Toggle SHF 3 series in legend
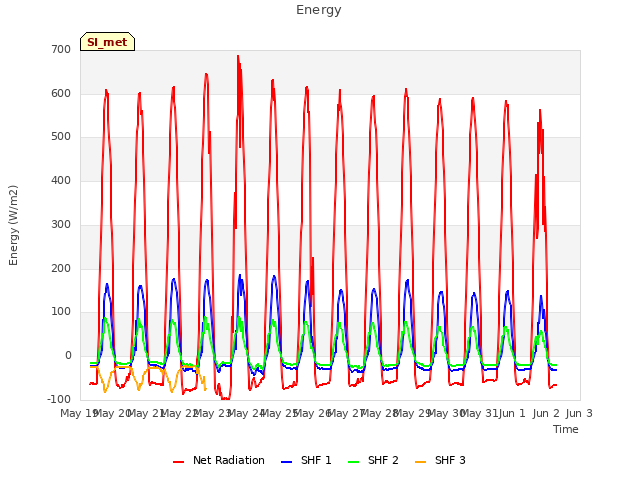Screen dimensions: 640x480 [x=440, y=460]
